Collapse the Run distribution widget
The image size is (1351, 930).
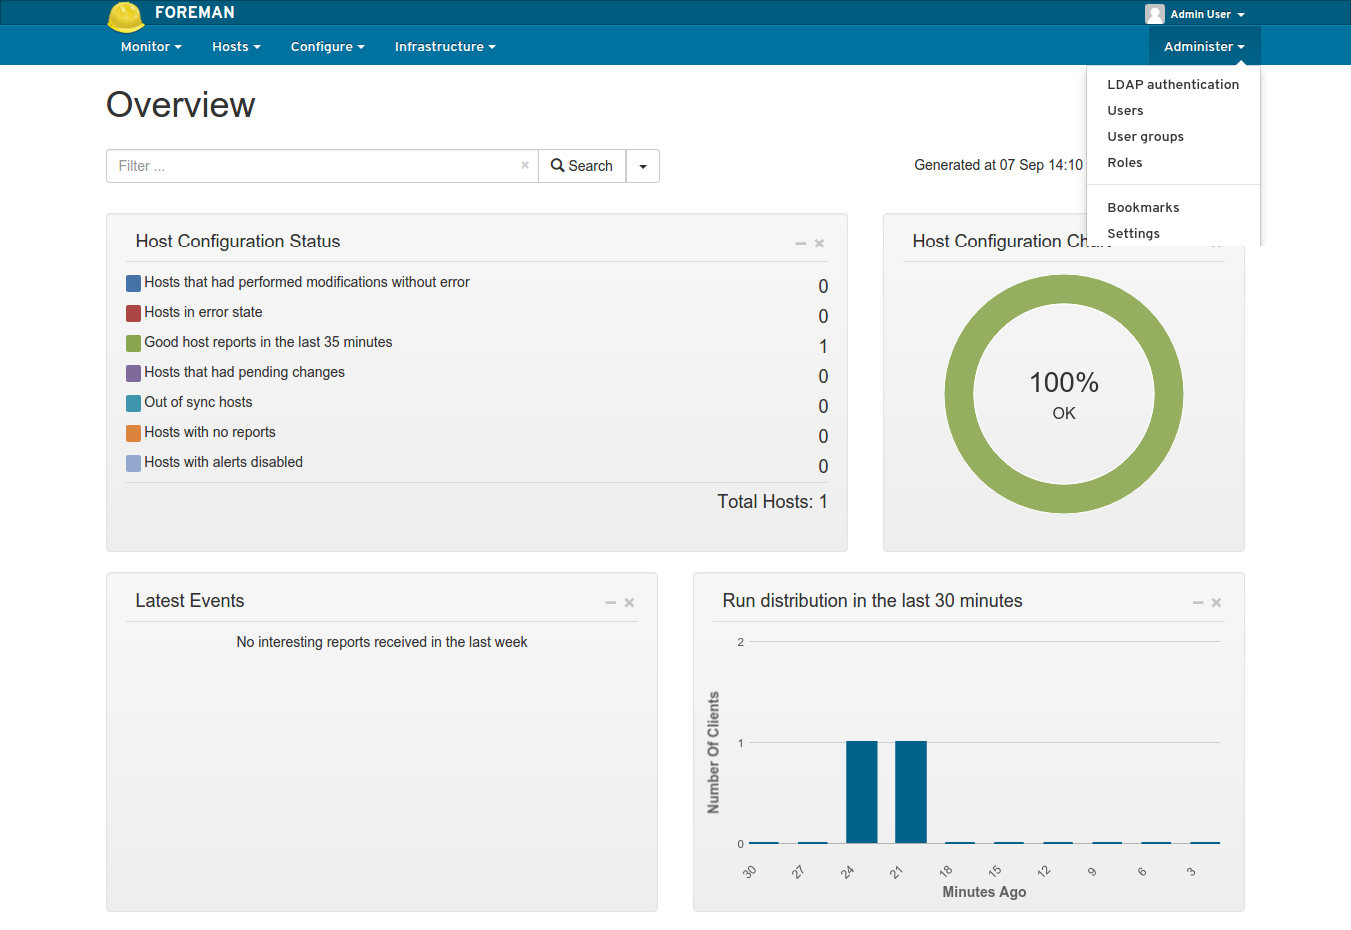[x=1197, y=602]
